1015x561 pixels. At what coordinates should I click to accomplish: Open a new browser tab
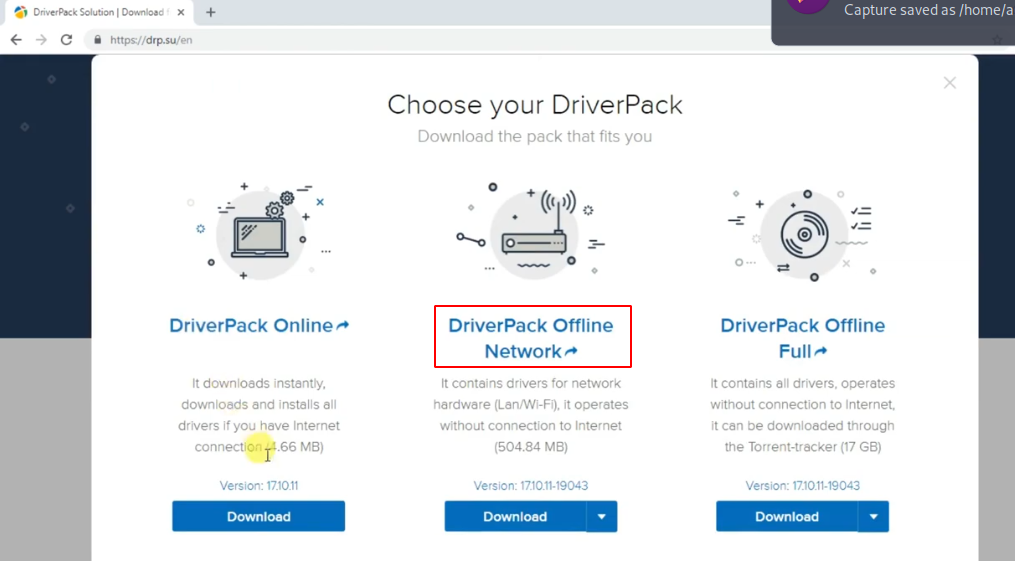point(210,12)
